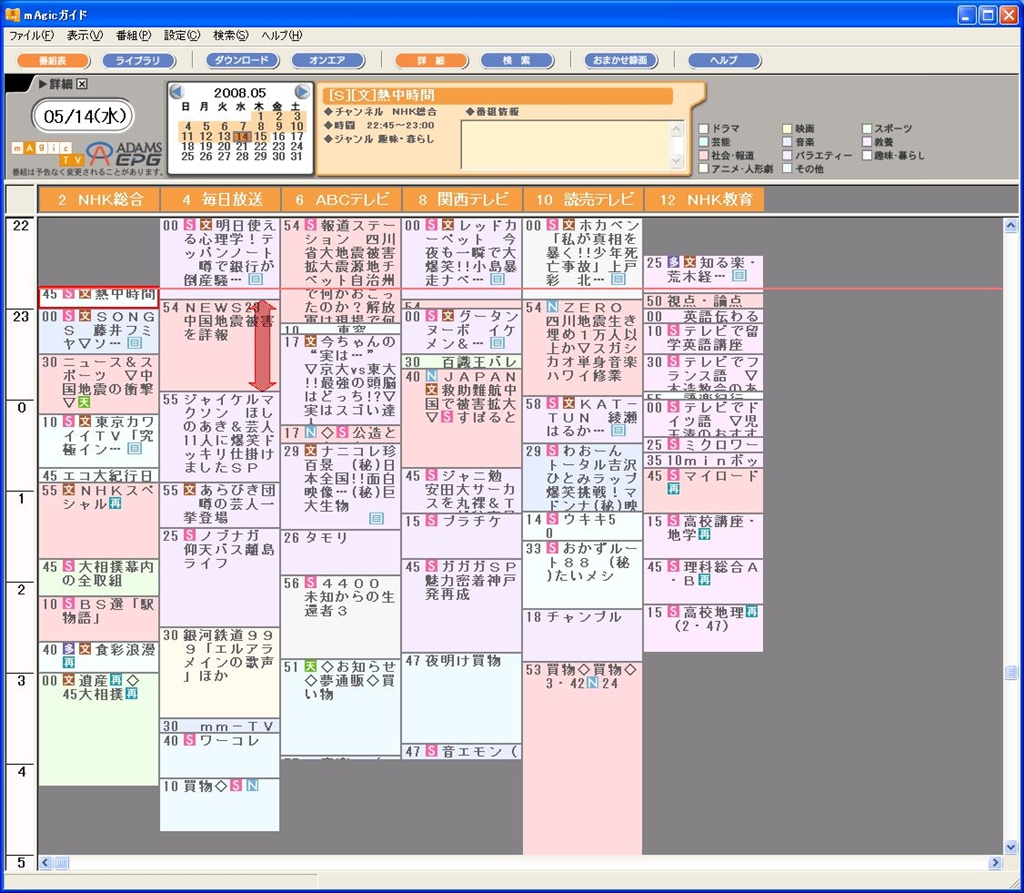Select the 夜明け買物 program cell
The width and height of the screenshot is (1024, 893).
pos(462,698)
